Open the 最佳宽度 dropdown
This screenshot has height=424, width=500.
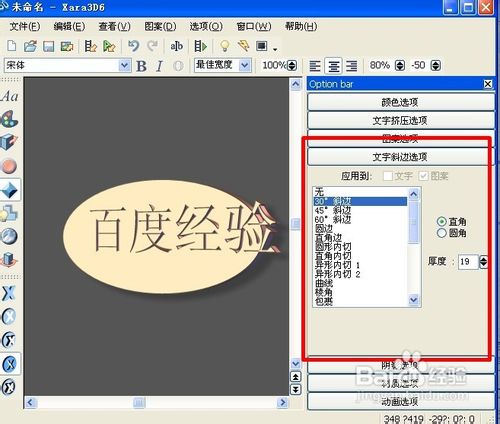click(x=245, y=65)
